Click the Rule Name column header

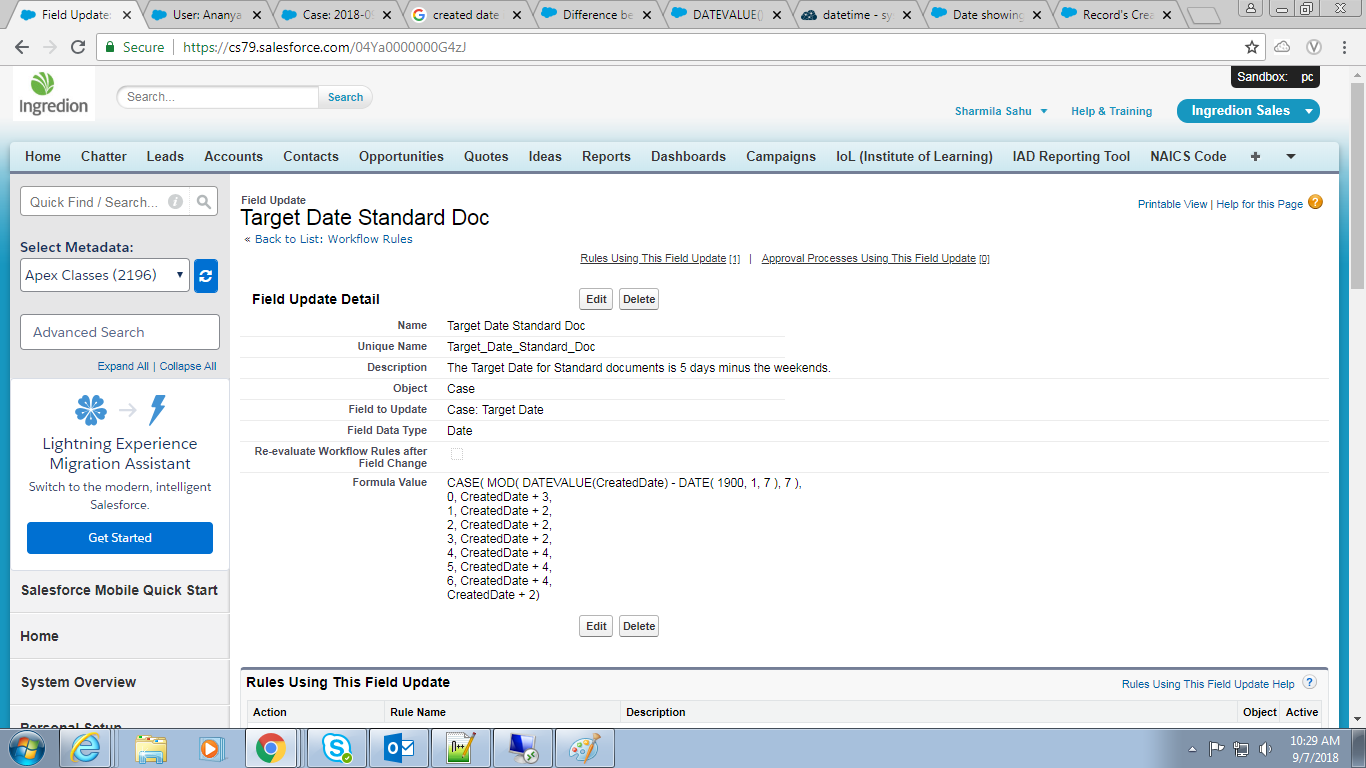418,712
